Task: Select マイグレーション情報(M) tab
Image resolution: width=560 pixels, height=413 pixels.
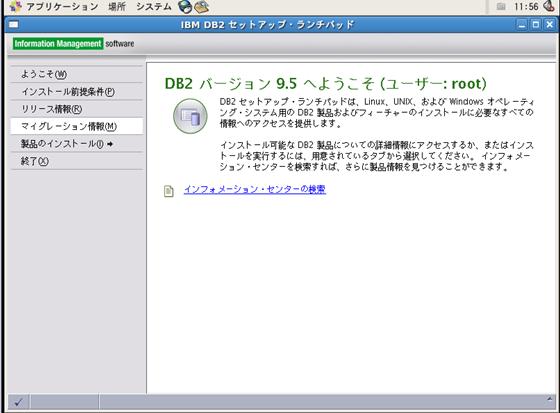Action: coord(76,126)
